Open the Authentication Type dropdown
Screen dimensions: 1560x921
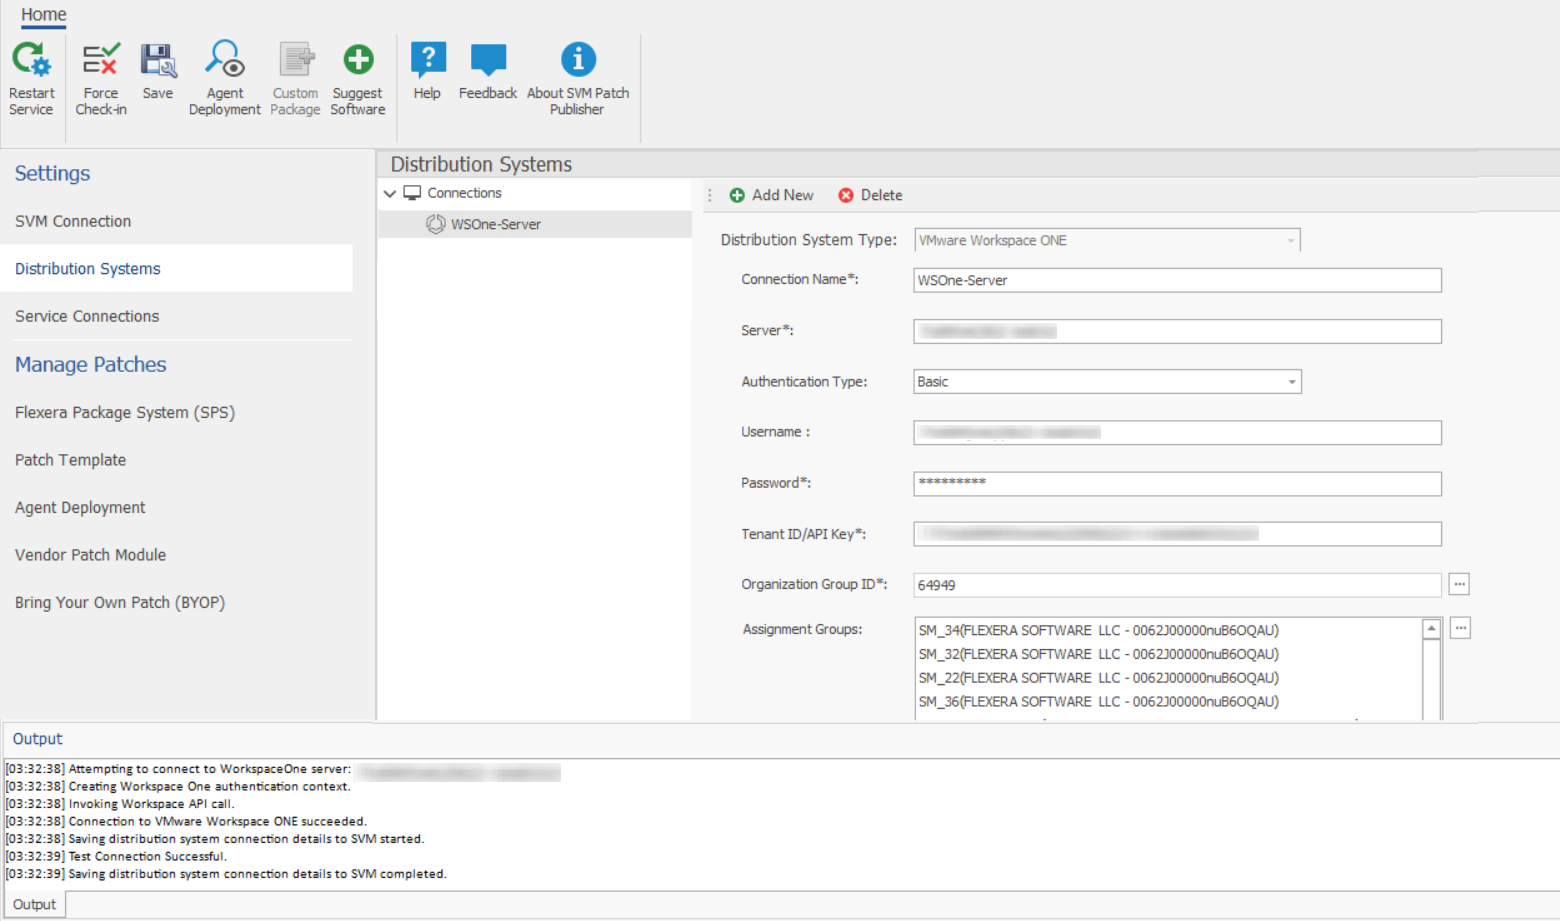1291,382
